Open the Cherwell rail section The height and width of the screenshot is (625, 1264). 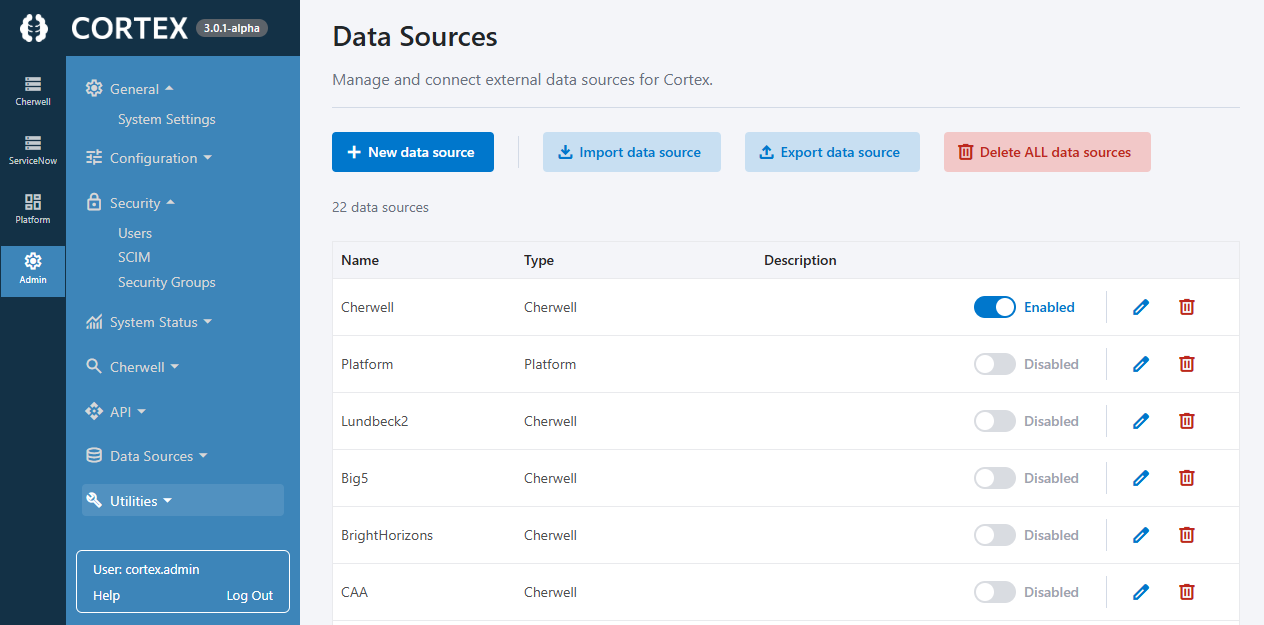tap(33, 91)
